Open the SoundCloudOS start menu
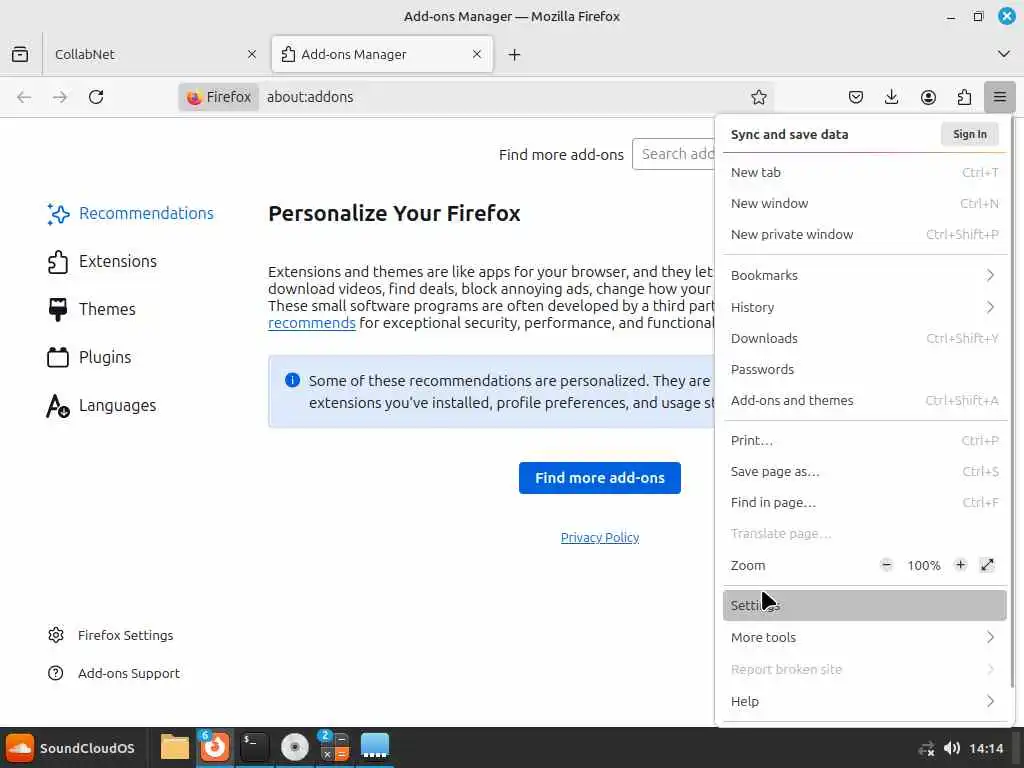The height and width of the screenshot is (768, 1024). [x=71, y=748]
